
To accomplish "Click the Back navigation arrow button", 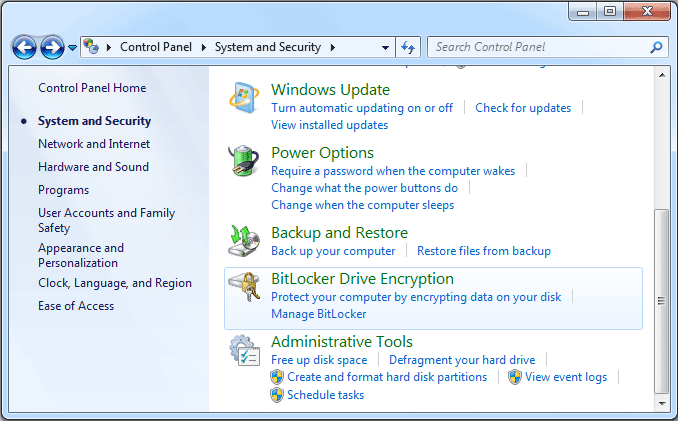I will click(x=25, y=47).
